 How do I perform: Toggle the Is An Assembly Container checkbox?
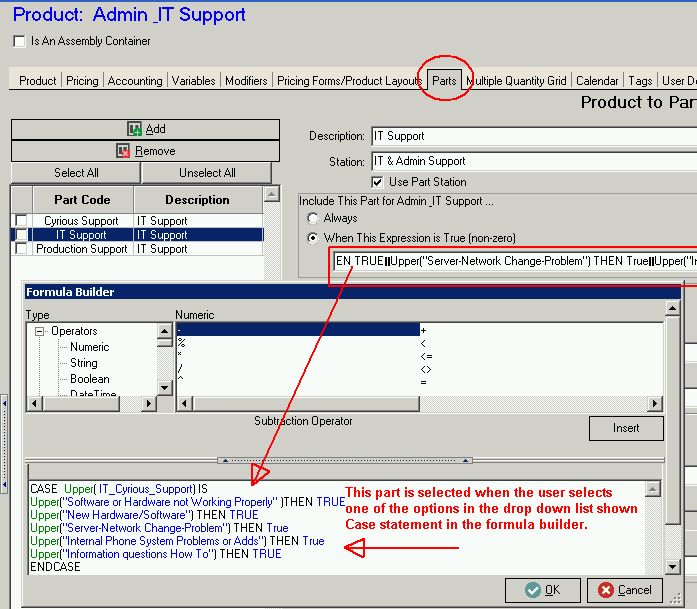coord(19,41)
